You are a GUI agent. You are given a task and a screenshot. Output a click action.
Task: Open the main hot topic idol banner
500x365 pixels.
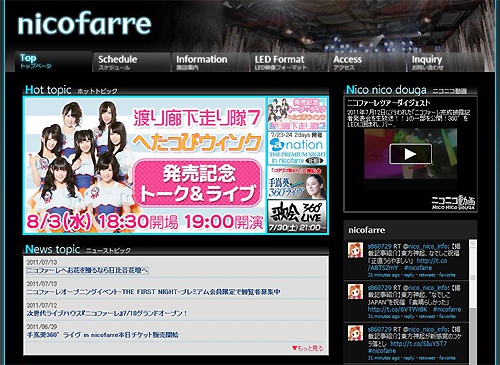tap(145, 165)
